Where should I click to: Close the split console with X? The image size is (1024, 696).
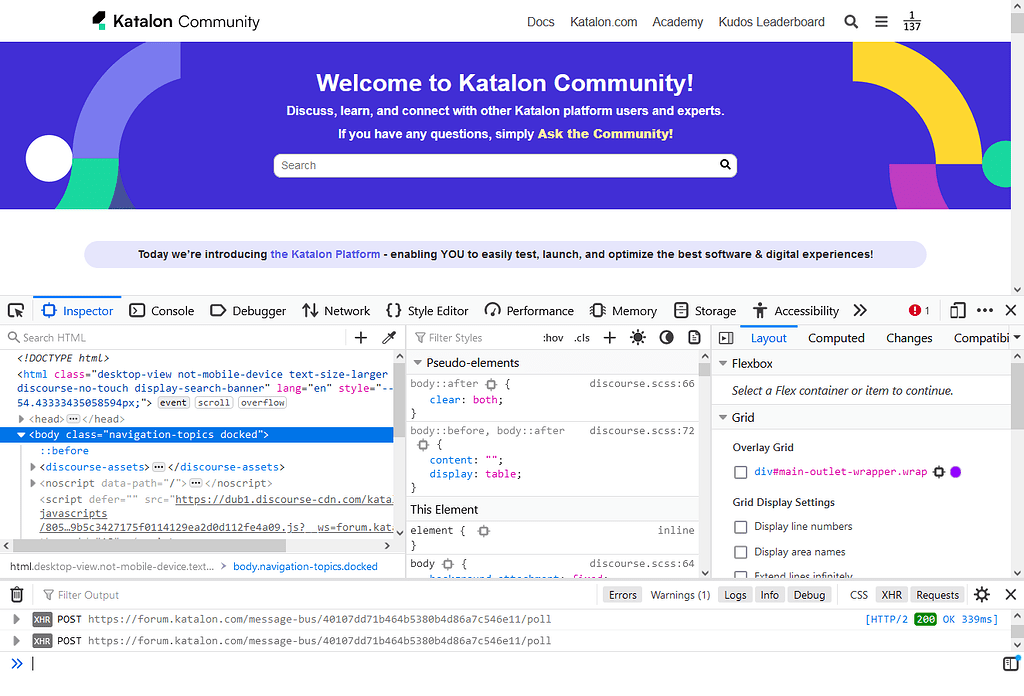point(1011,594)
